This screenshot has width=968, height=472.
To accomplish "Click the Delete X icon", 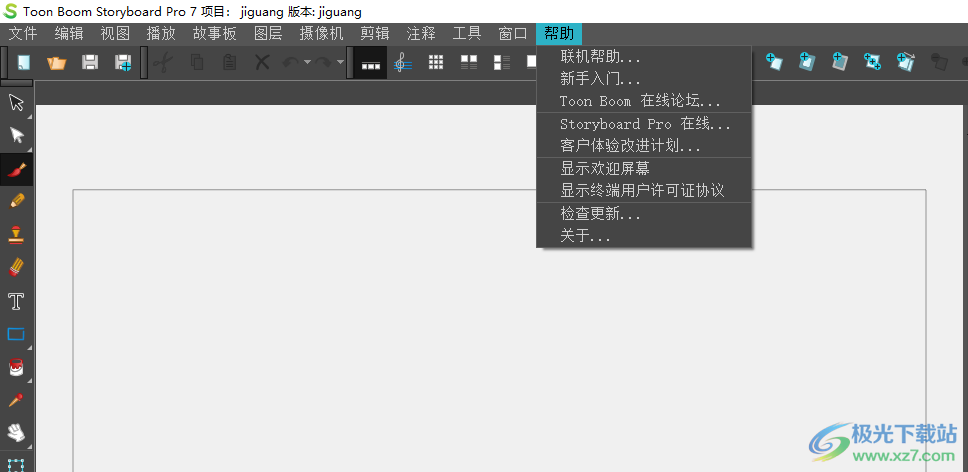I will click(x=262, y=62).
